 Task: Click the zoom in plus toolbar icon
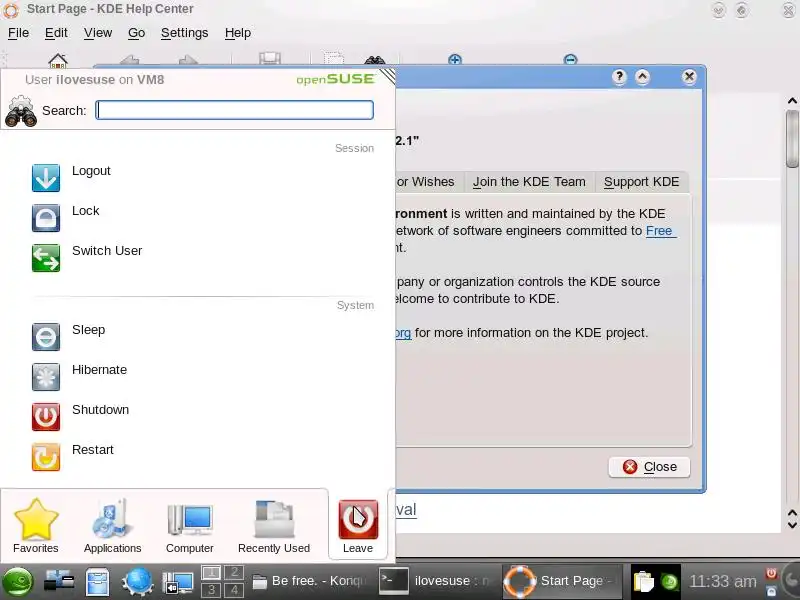pos(455,60)
